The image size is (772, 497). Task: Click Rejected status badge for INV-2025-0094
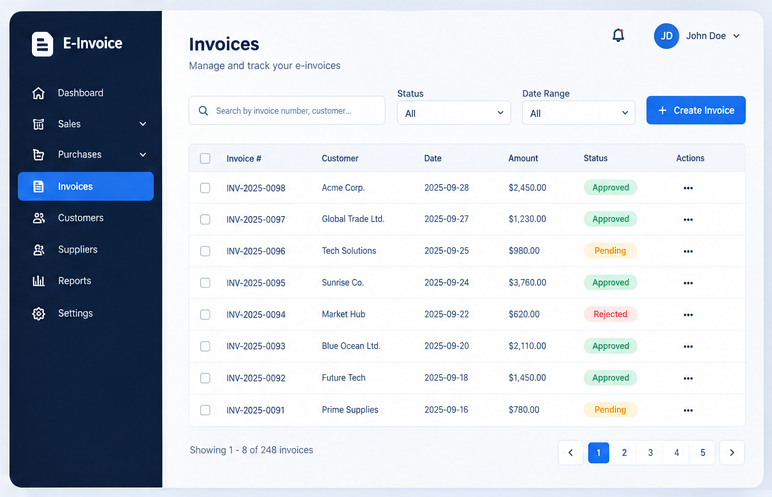(x=610, y=314)
